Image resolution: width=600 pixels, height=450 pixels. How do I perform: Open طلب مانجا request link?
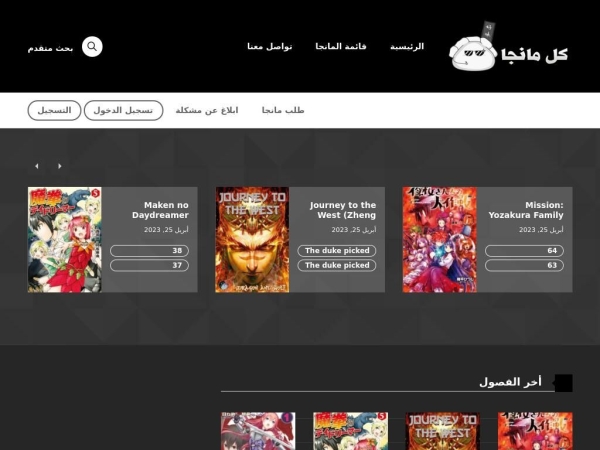click(x=283, y=110)
